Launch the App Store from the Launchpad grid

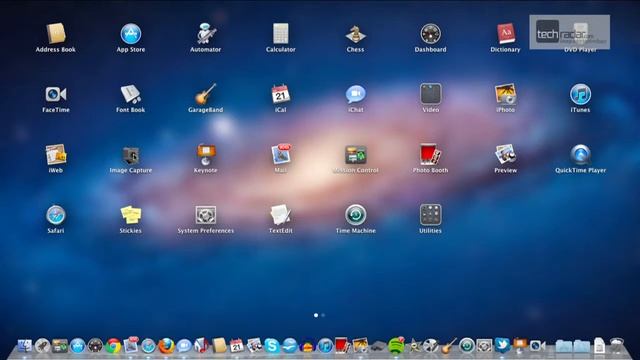pos(131,33)
